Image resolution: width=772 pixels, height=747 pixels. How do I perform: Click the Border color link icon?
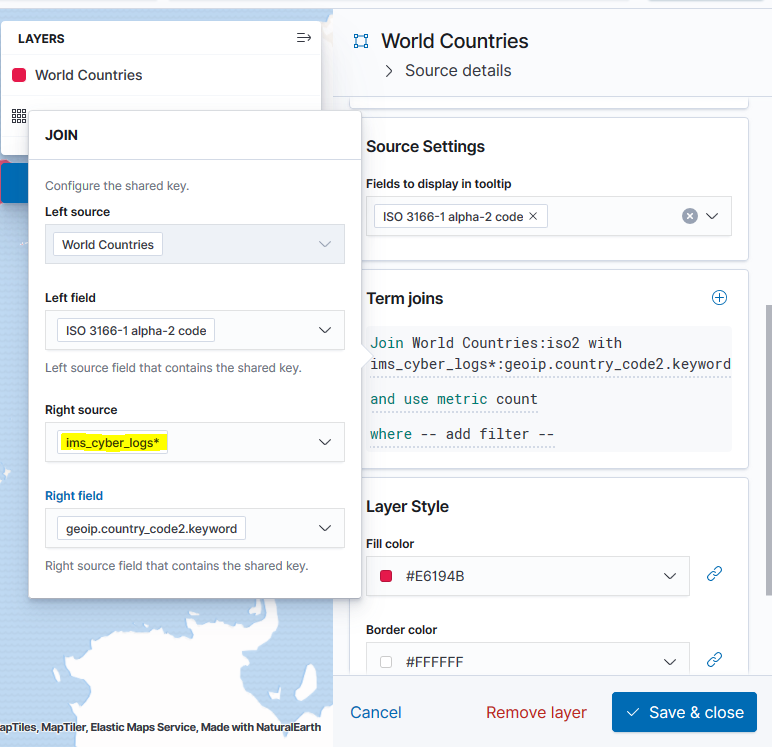pos(714,659)
